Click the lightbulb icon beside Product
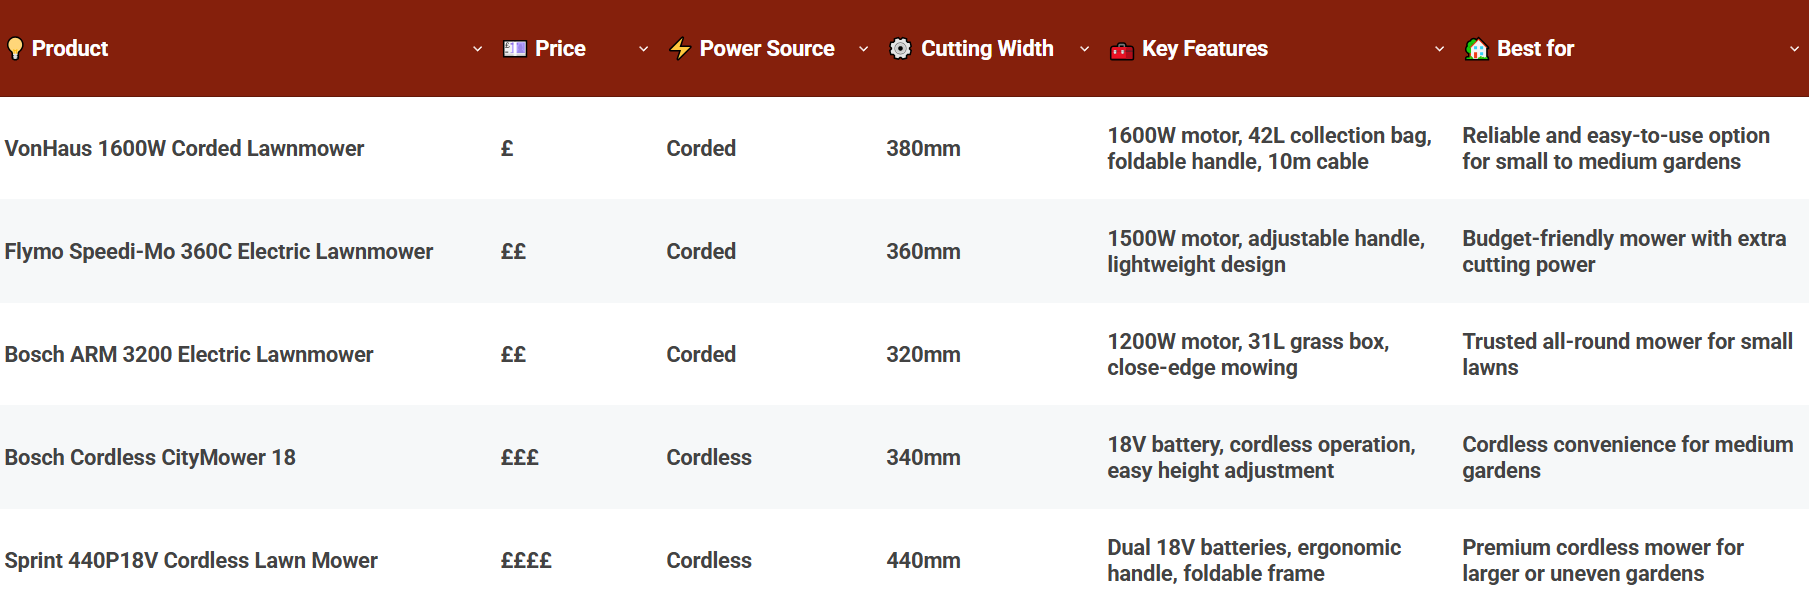Image resolution: width=1809 pixels, height=611 pixels. [15, 49]
